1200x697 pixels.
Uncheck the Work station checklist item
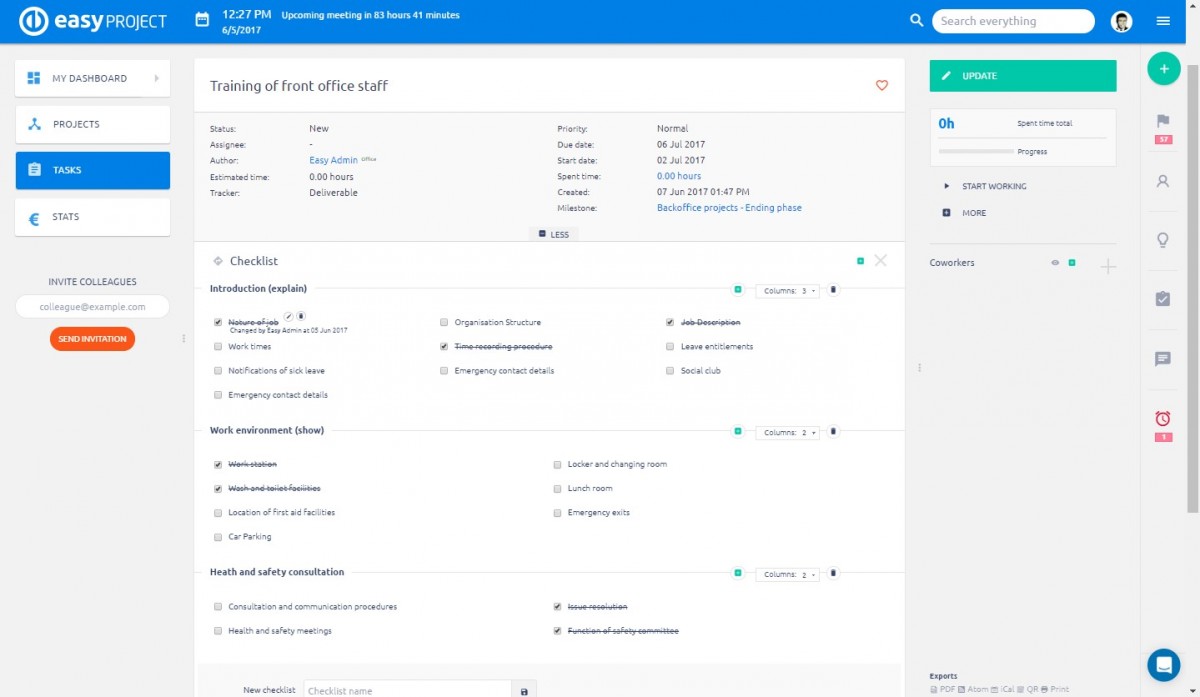coord(218,464)
